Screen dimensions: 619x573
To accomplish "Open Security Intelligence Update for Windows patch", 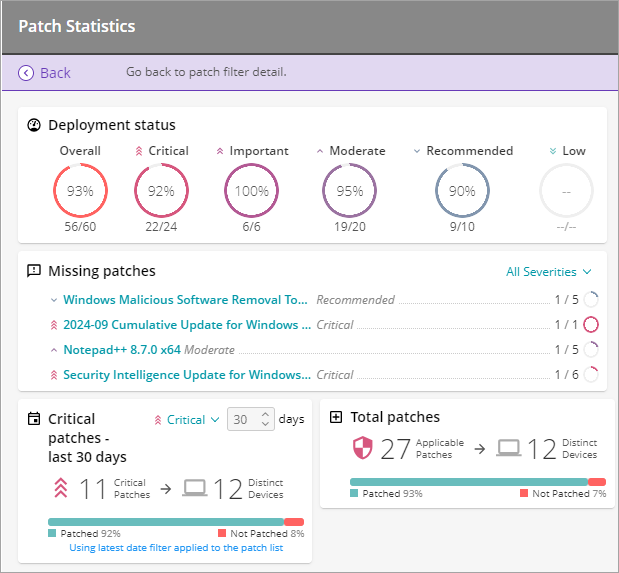I will pos(186,375).
